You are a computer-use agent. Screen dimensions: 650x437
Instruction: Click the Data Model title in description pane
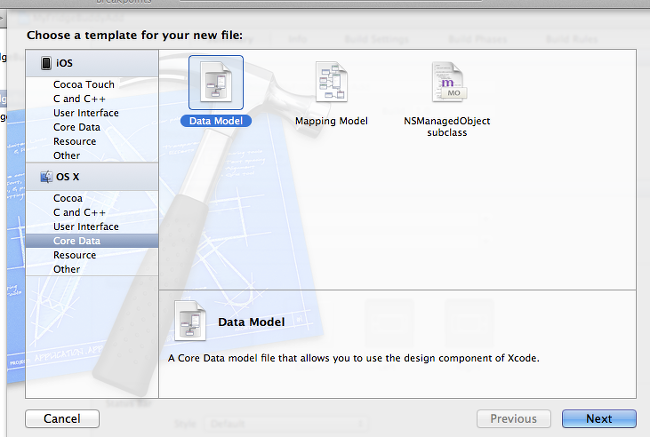251,322
